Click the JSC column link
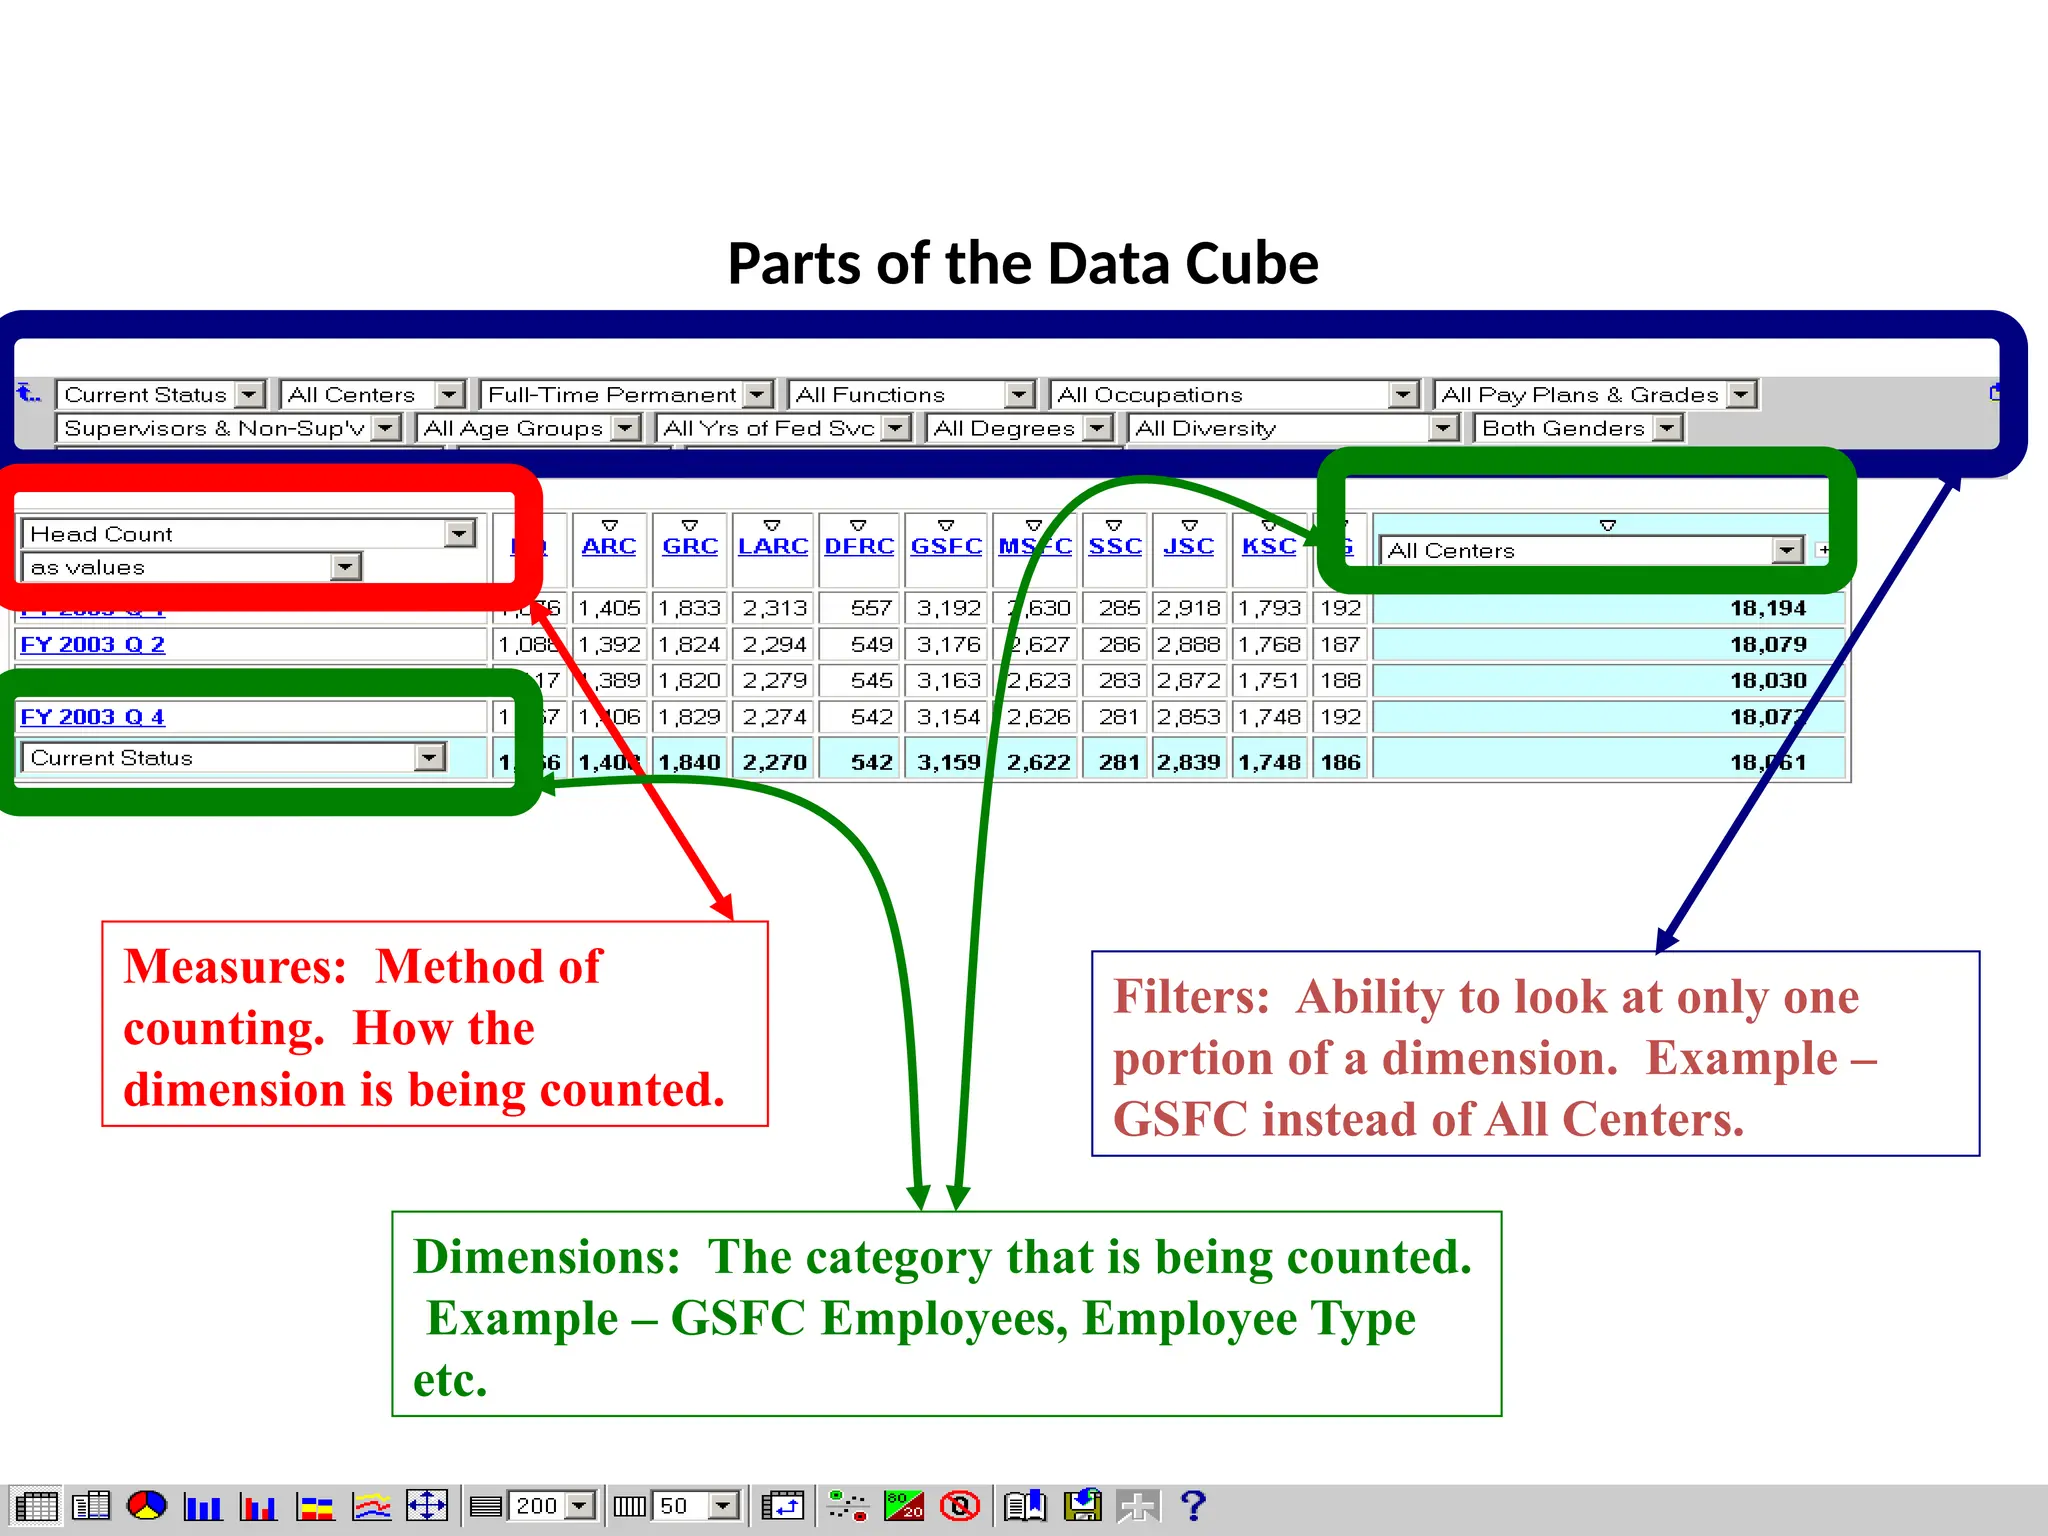The width and height of the screenshot is (2048, 1536). pyautogui.click(x=1189, y=546)
